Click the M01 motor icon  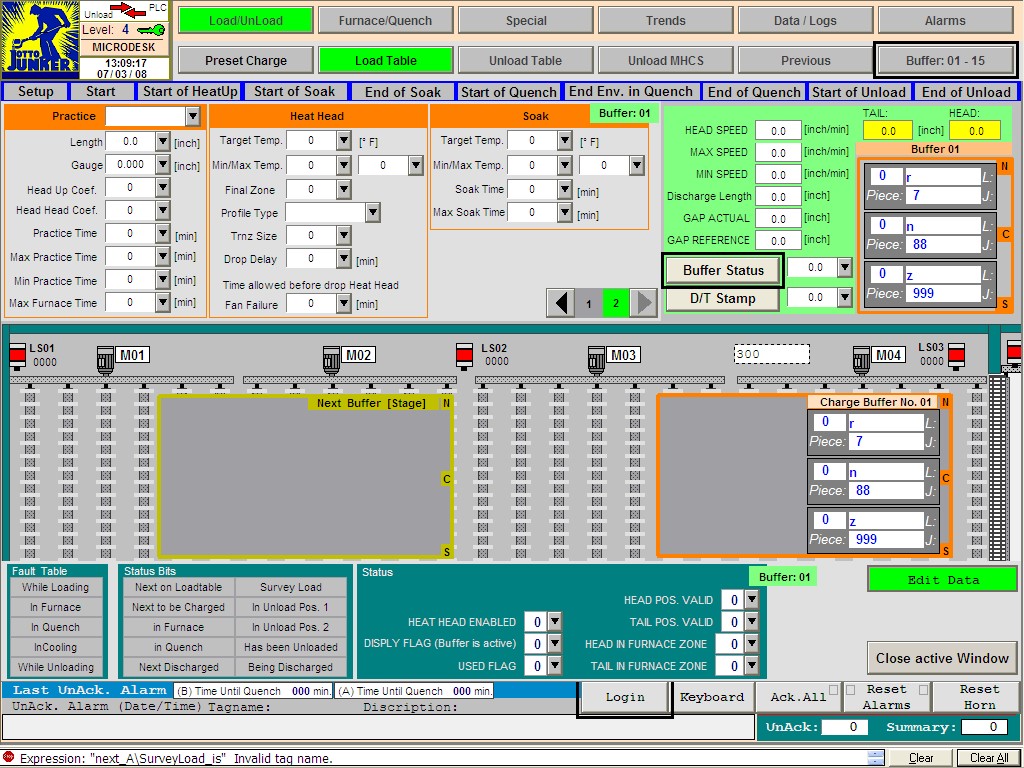click(x=105, y=358)
